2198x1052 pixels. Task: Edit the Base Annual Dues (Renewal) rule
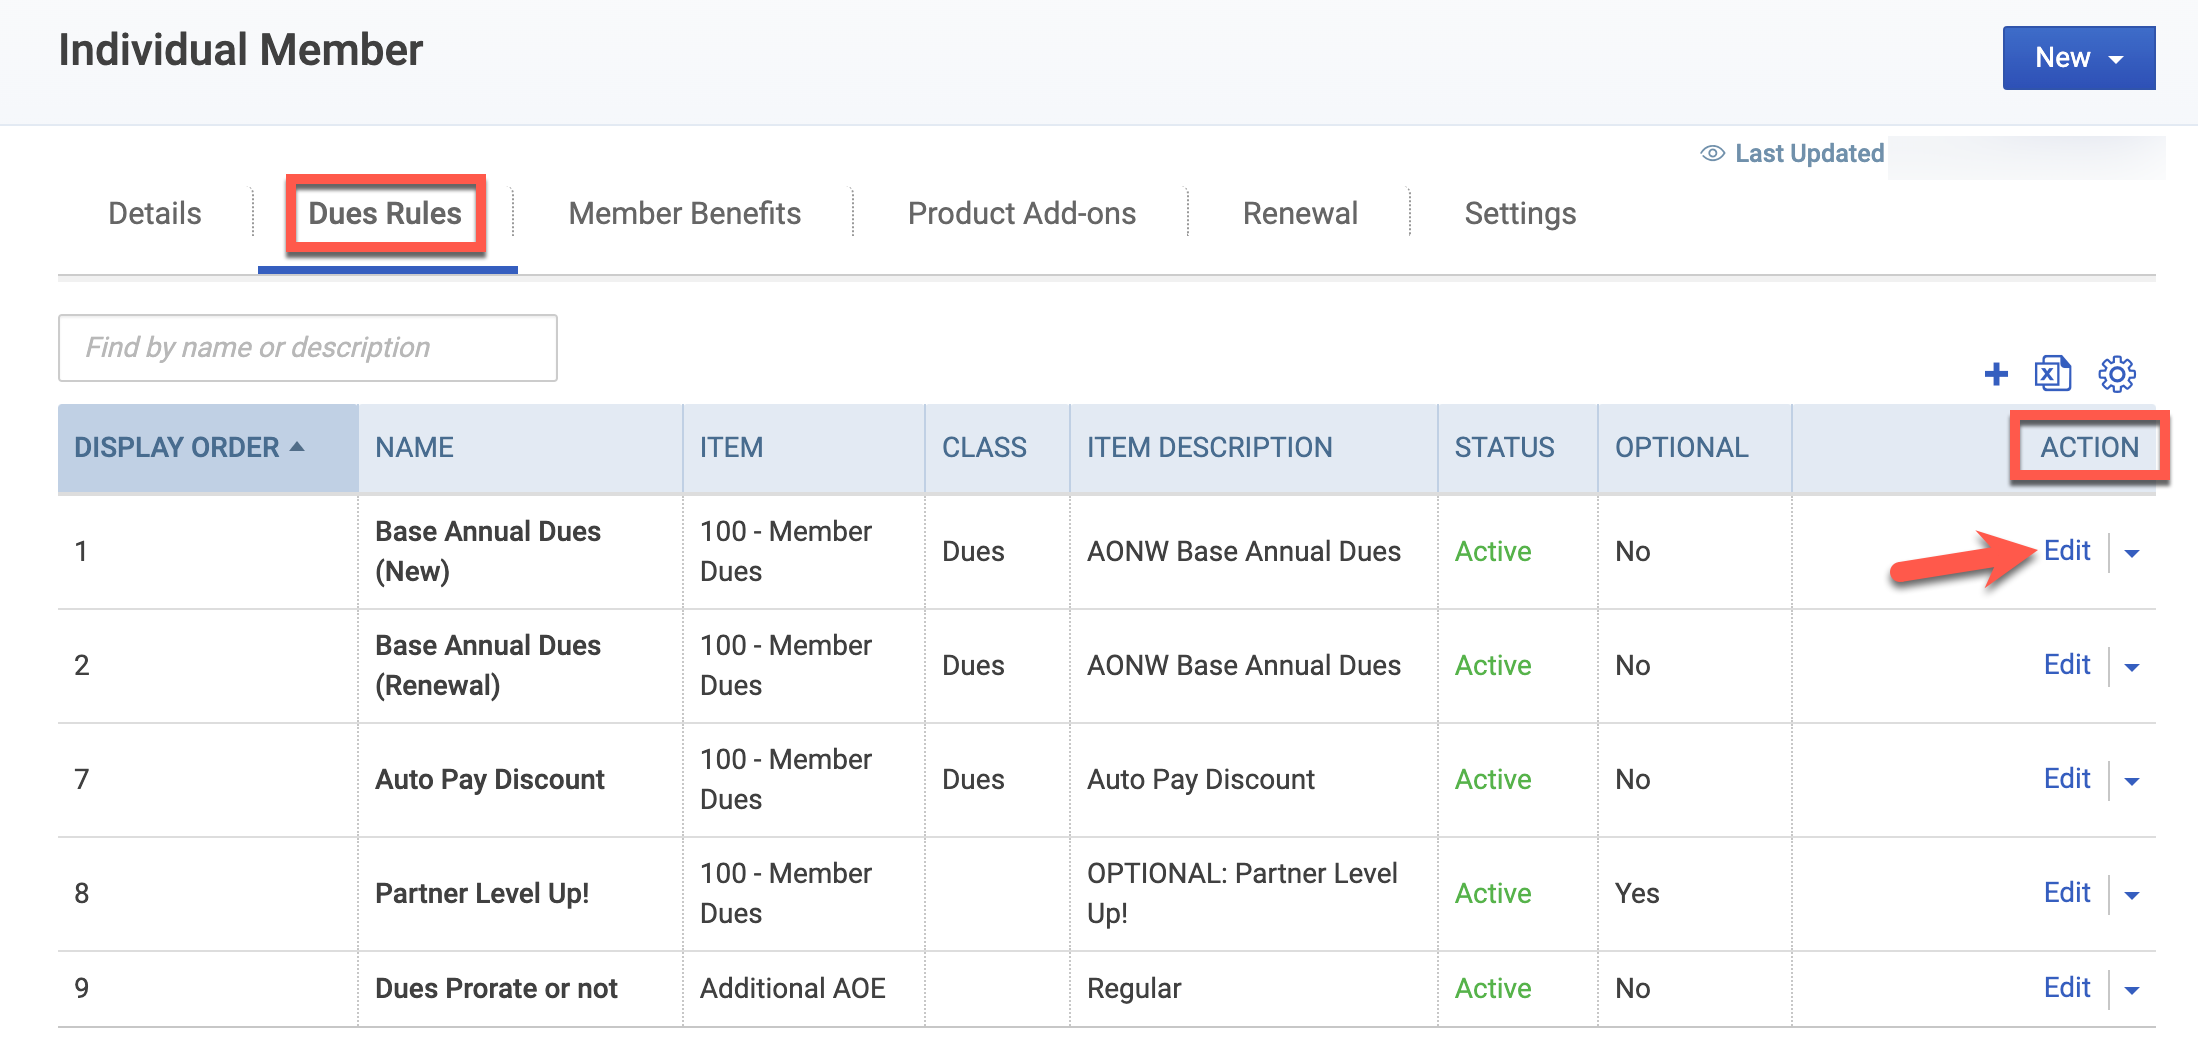coord(2066,664)
